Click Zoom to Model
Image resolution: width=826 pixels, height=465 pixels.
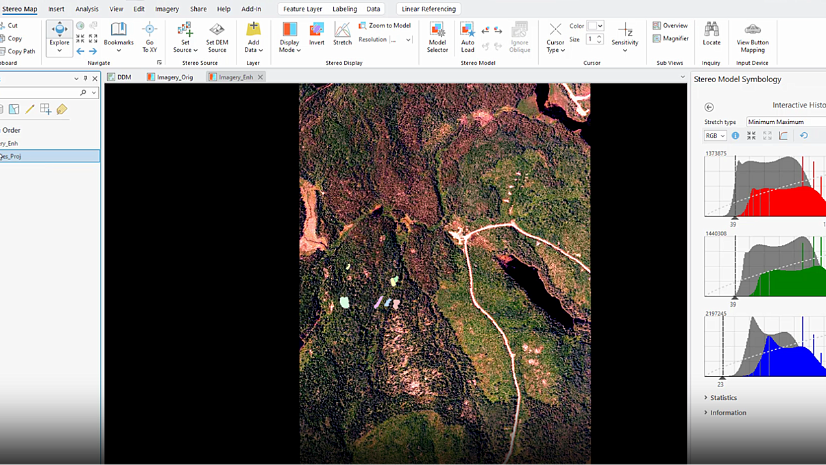(x=385, y=25)
